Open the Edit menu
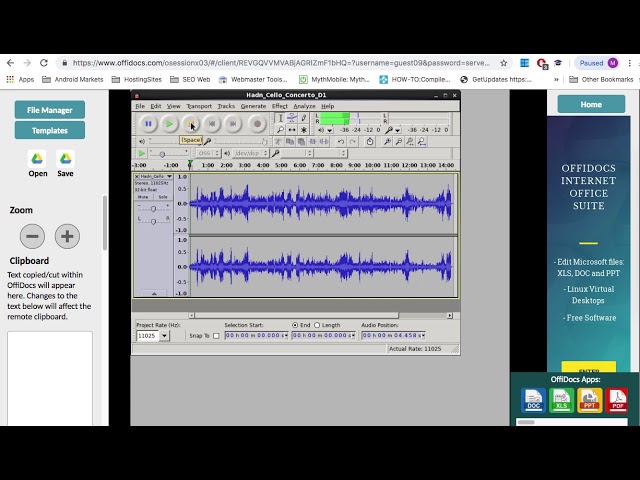The height and width of the screenshot is (480, 640). pyautogui.click(x=156, y=106)
